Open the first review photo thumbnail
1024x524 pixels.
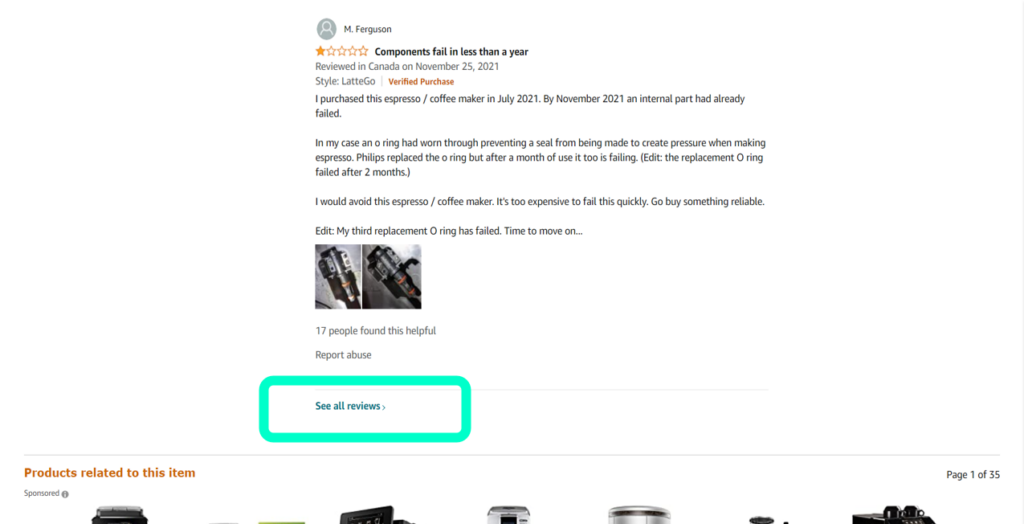point(338,276)
